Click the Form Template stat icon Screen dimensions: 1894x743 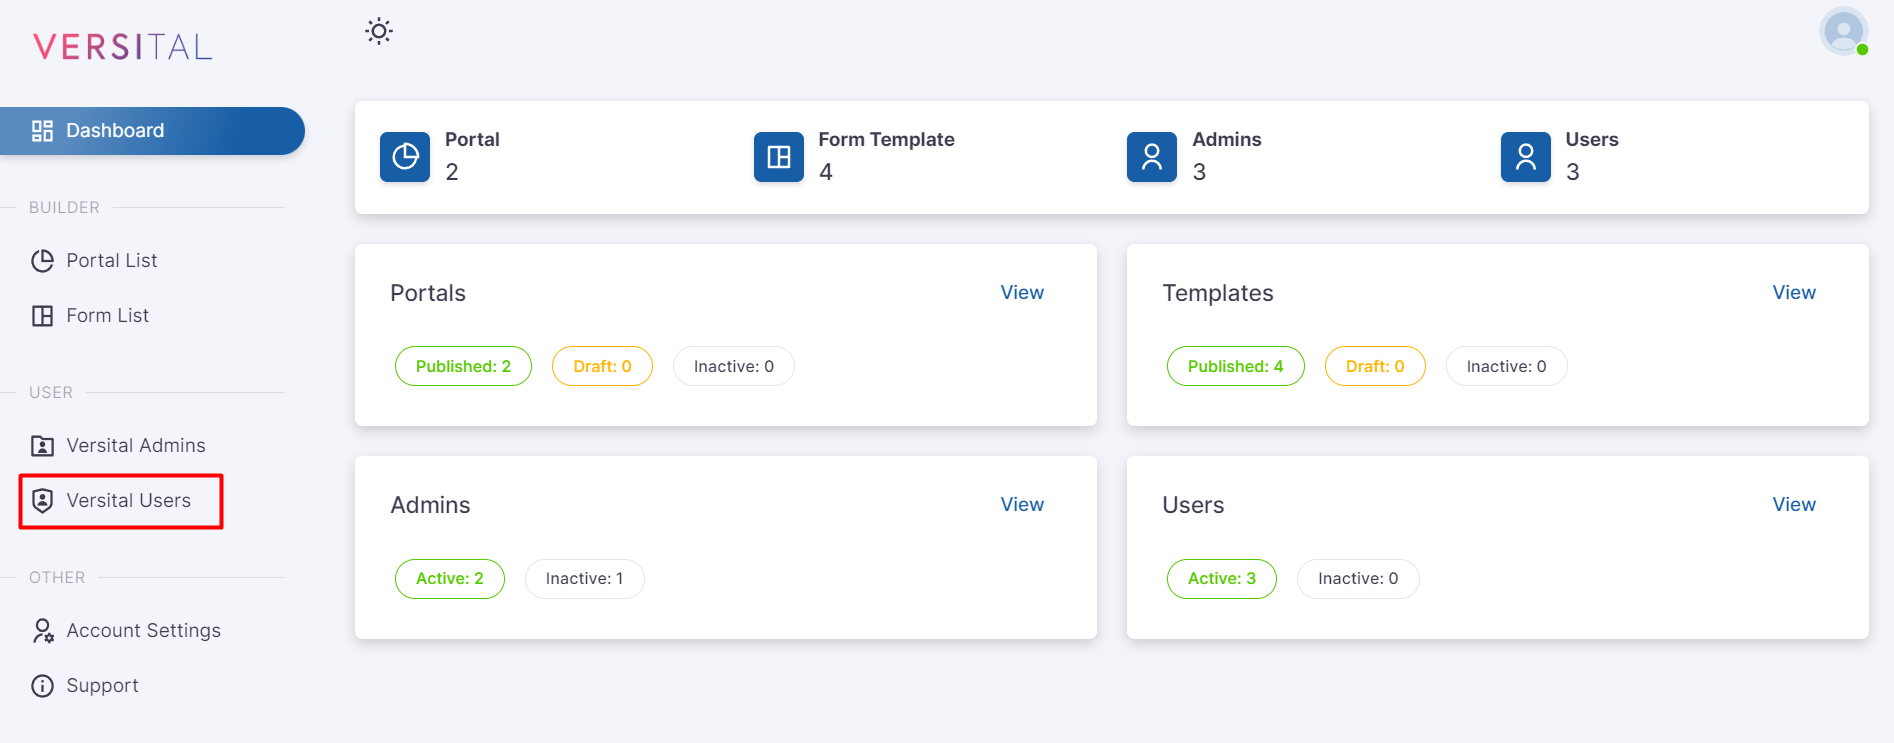tap(778, 157)
